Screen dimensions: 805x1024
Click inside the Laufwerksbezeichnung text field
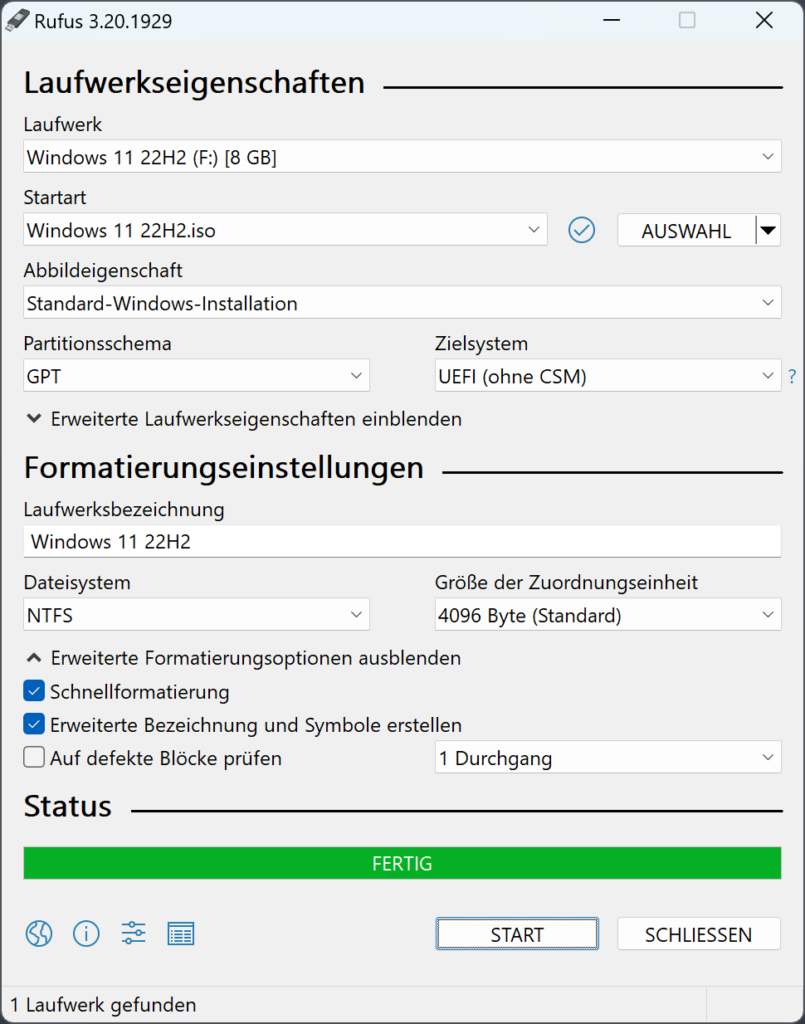(402, 542)
